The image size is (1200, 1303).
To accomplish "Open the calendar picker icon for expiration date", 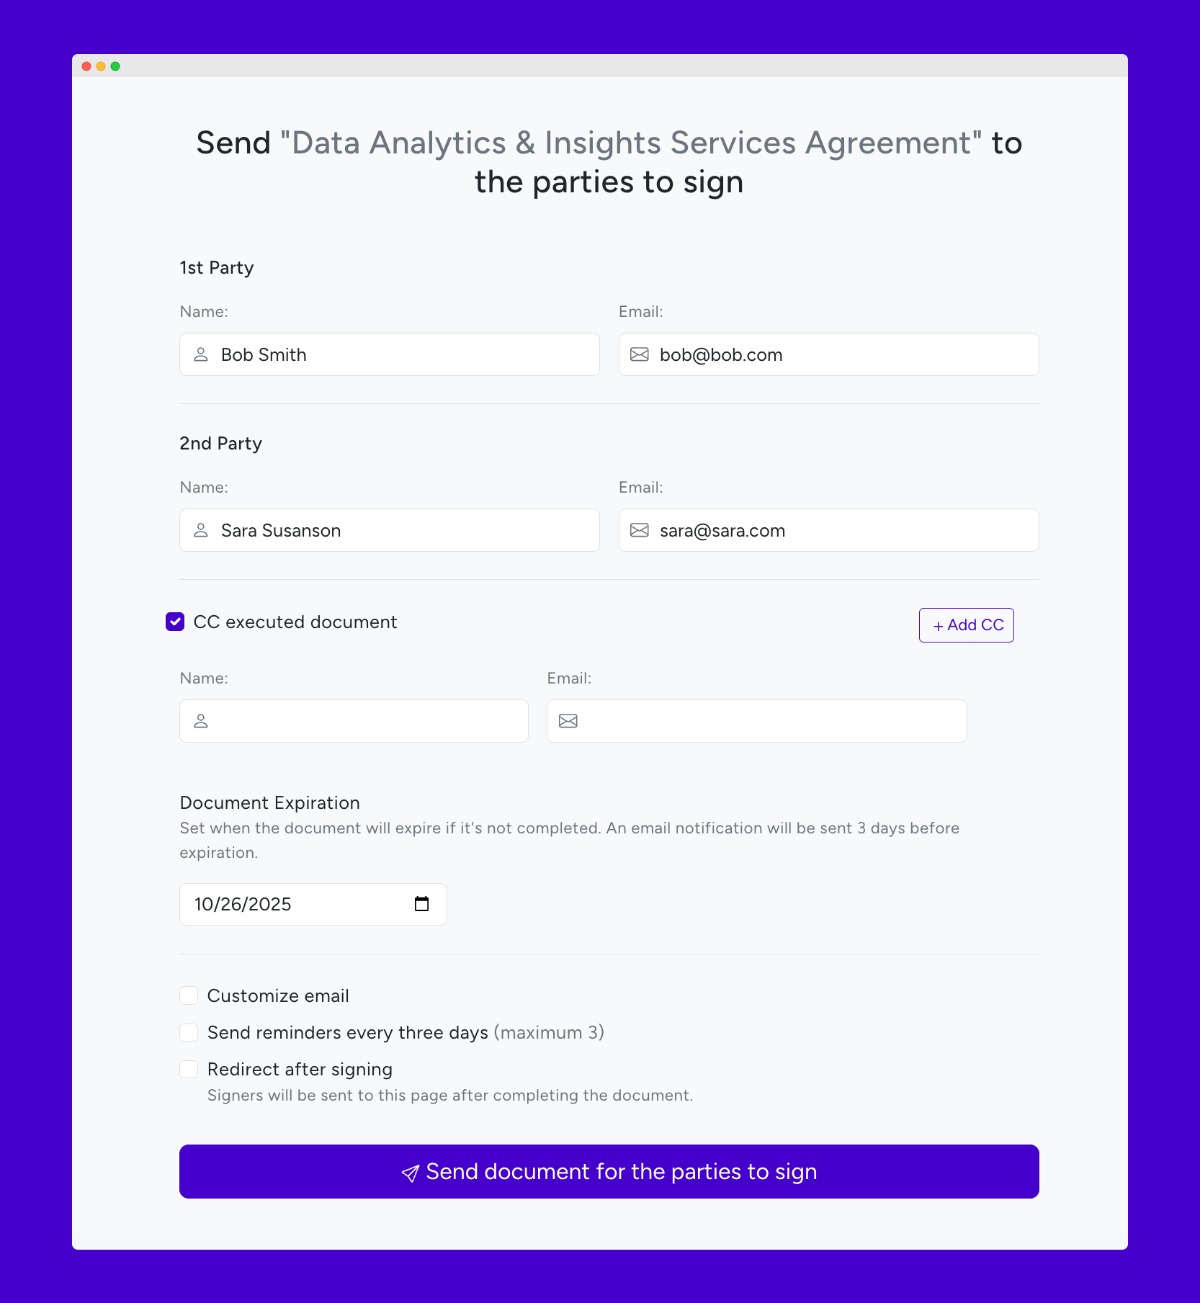I will coord(422,904).
